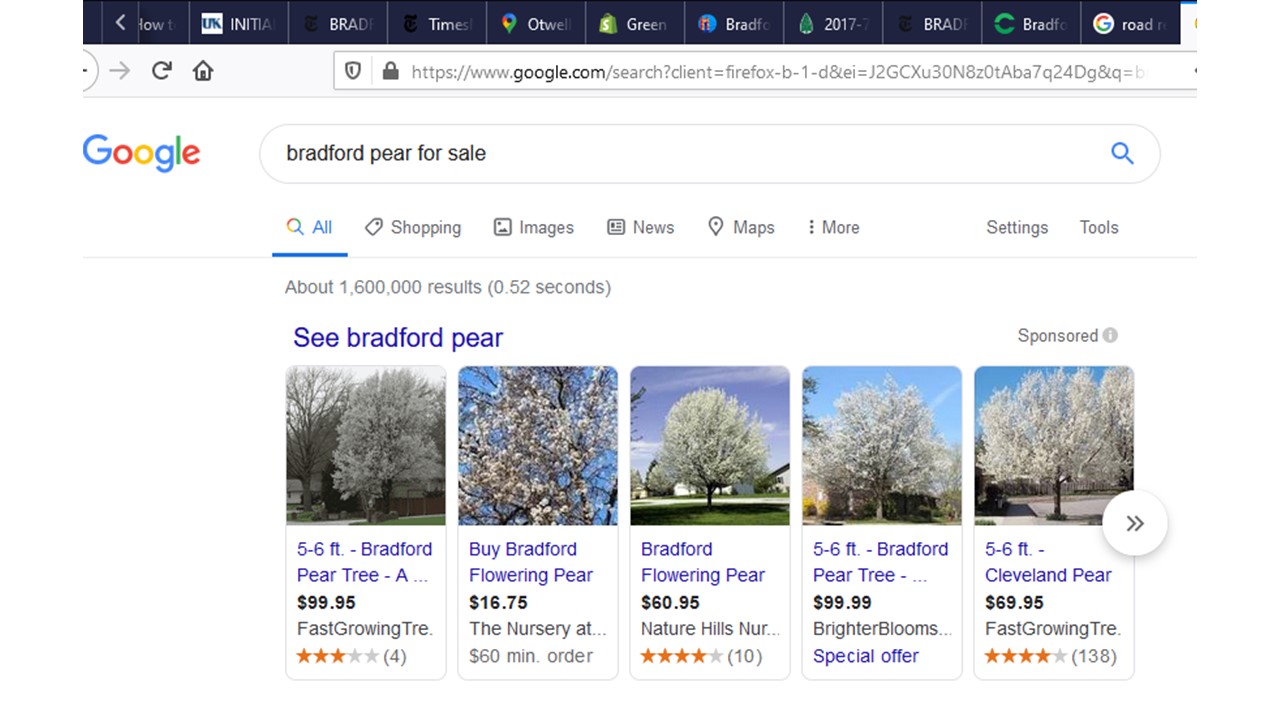Click the Cleveland Pear tree thumbnail
1280x720 pixels.
(x=1053, y=446)
